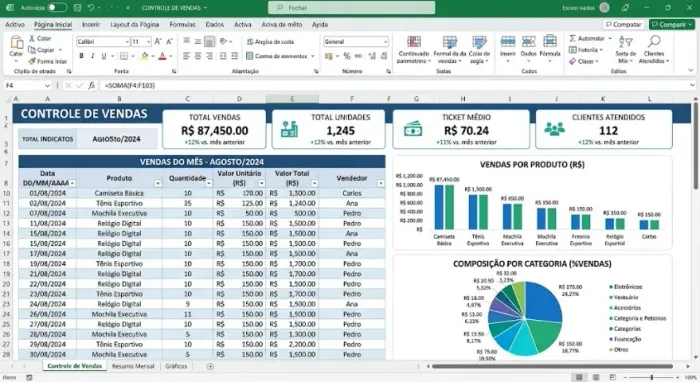The image size is (700, 382).
Task: Open the Dados ribbon tab
Action: (x=215, y=25)
